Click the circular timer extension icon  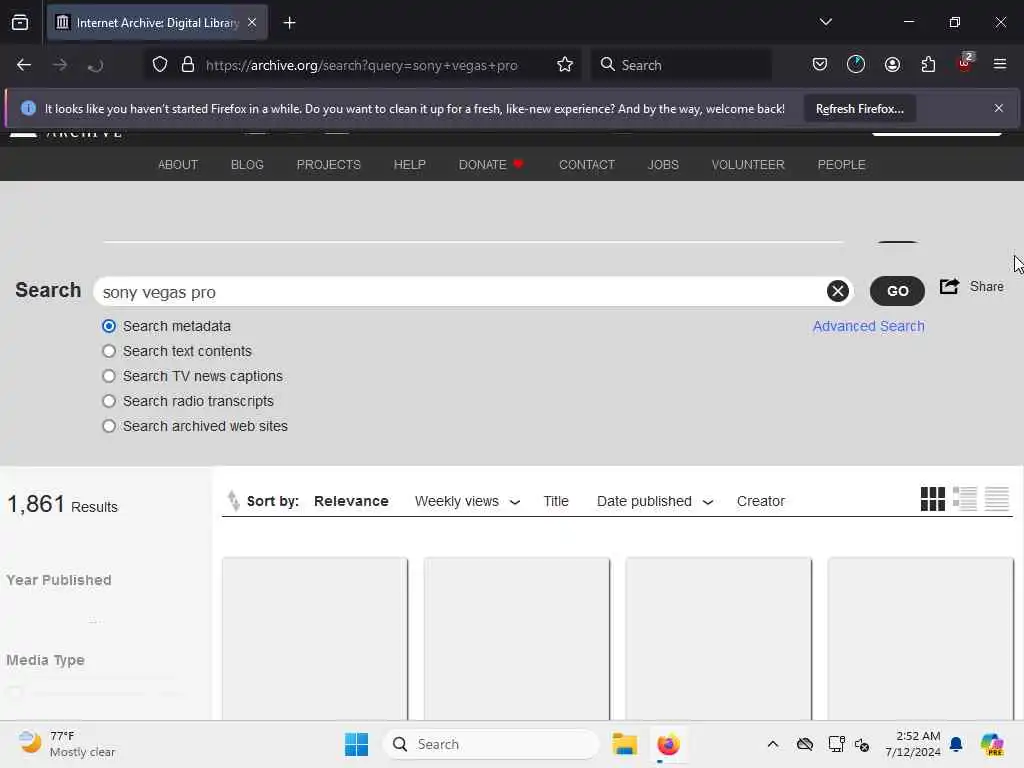point(856,65)
